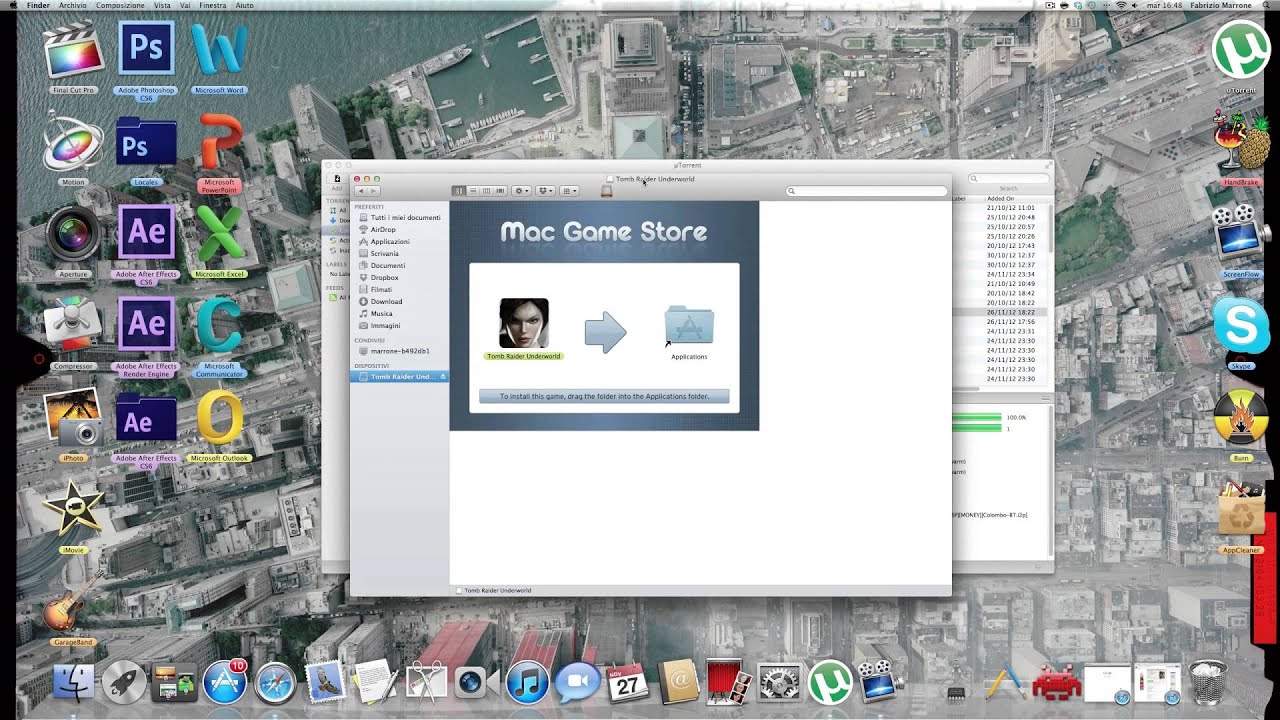This screenshot has height=720, width=1280.
Task: Open AppCleaner desktop icon
Action: (x=1241, y=511)
